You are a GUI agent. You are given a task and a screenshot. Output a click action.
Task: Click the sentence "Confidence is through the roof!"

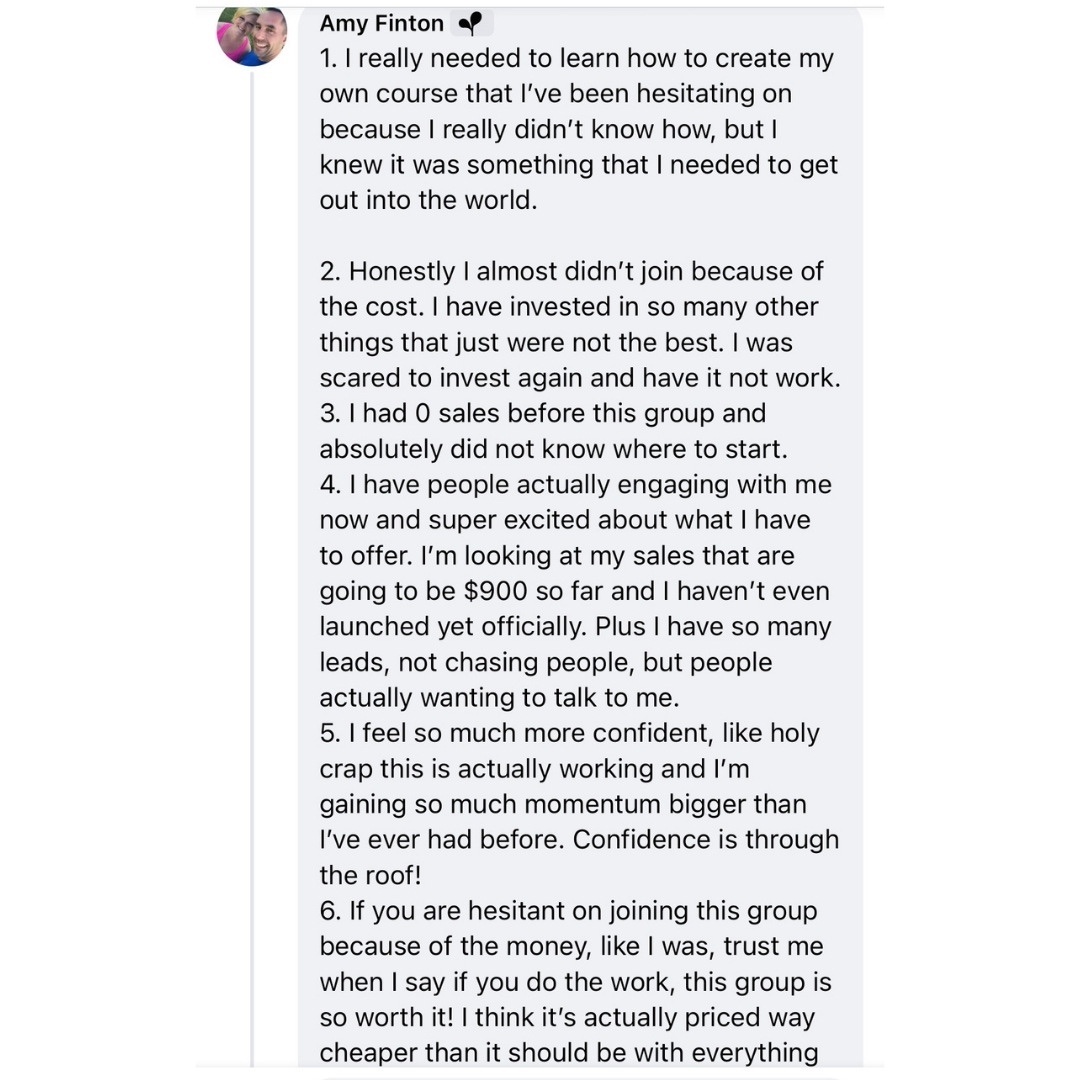[x=705, y=840]
